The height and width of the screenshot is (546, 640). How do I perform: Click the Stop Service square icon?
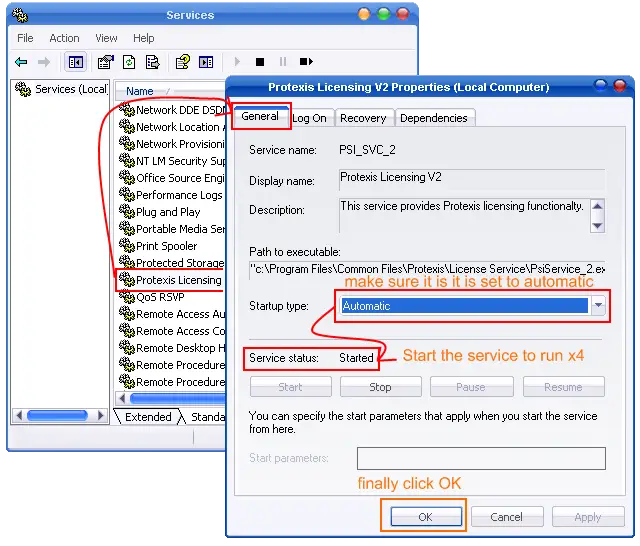pos(260,62)
